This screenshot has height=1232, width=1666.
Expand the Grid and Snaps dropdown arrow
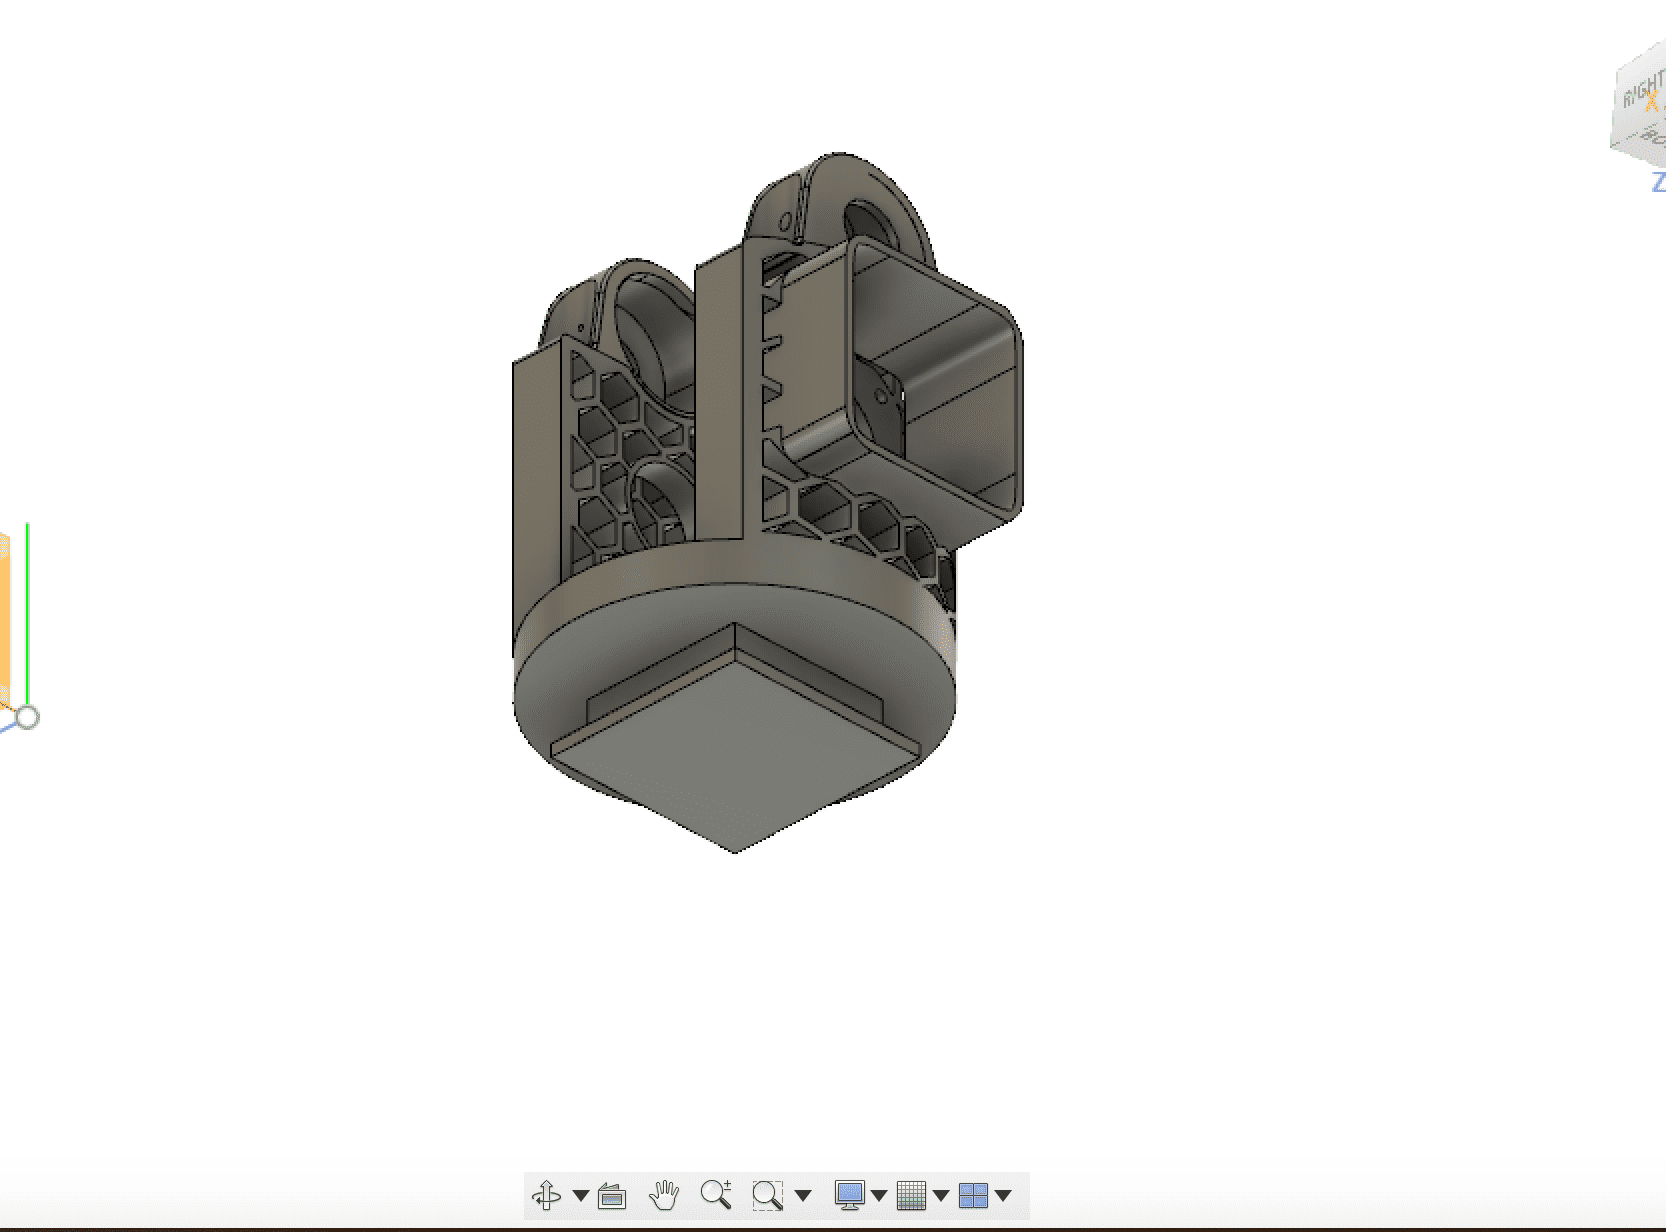[x=941, y=1196]
